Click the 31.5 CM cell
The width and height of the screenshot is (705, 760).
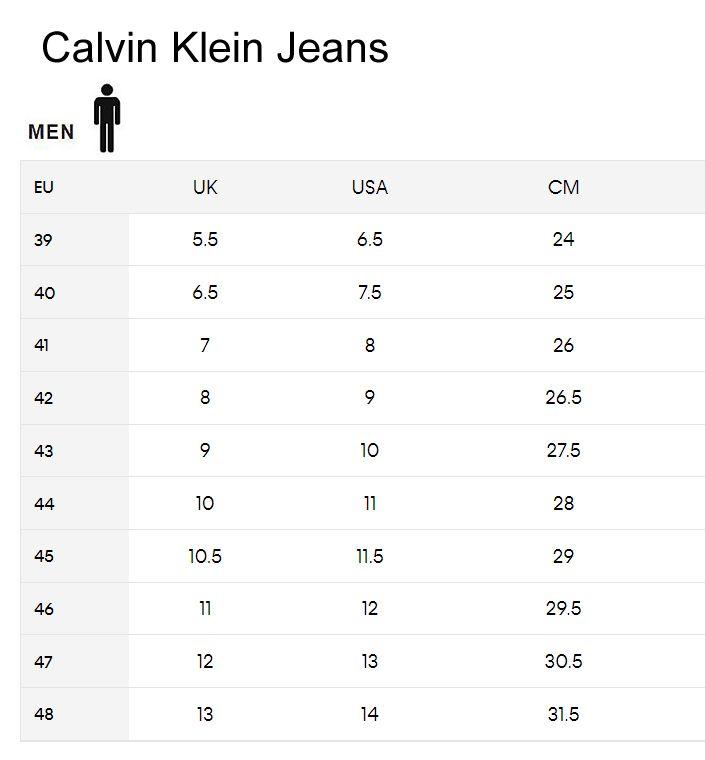tap(563, 714)
